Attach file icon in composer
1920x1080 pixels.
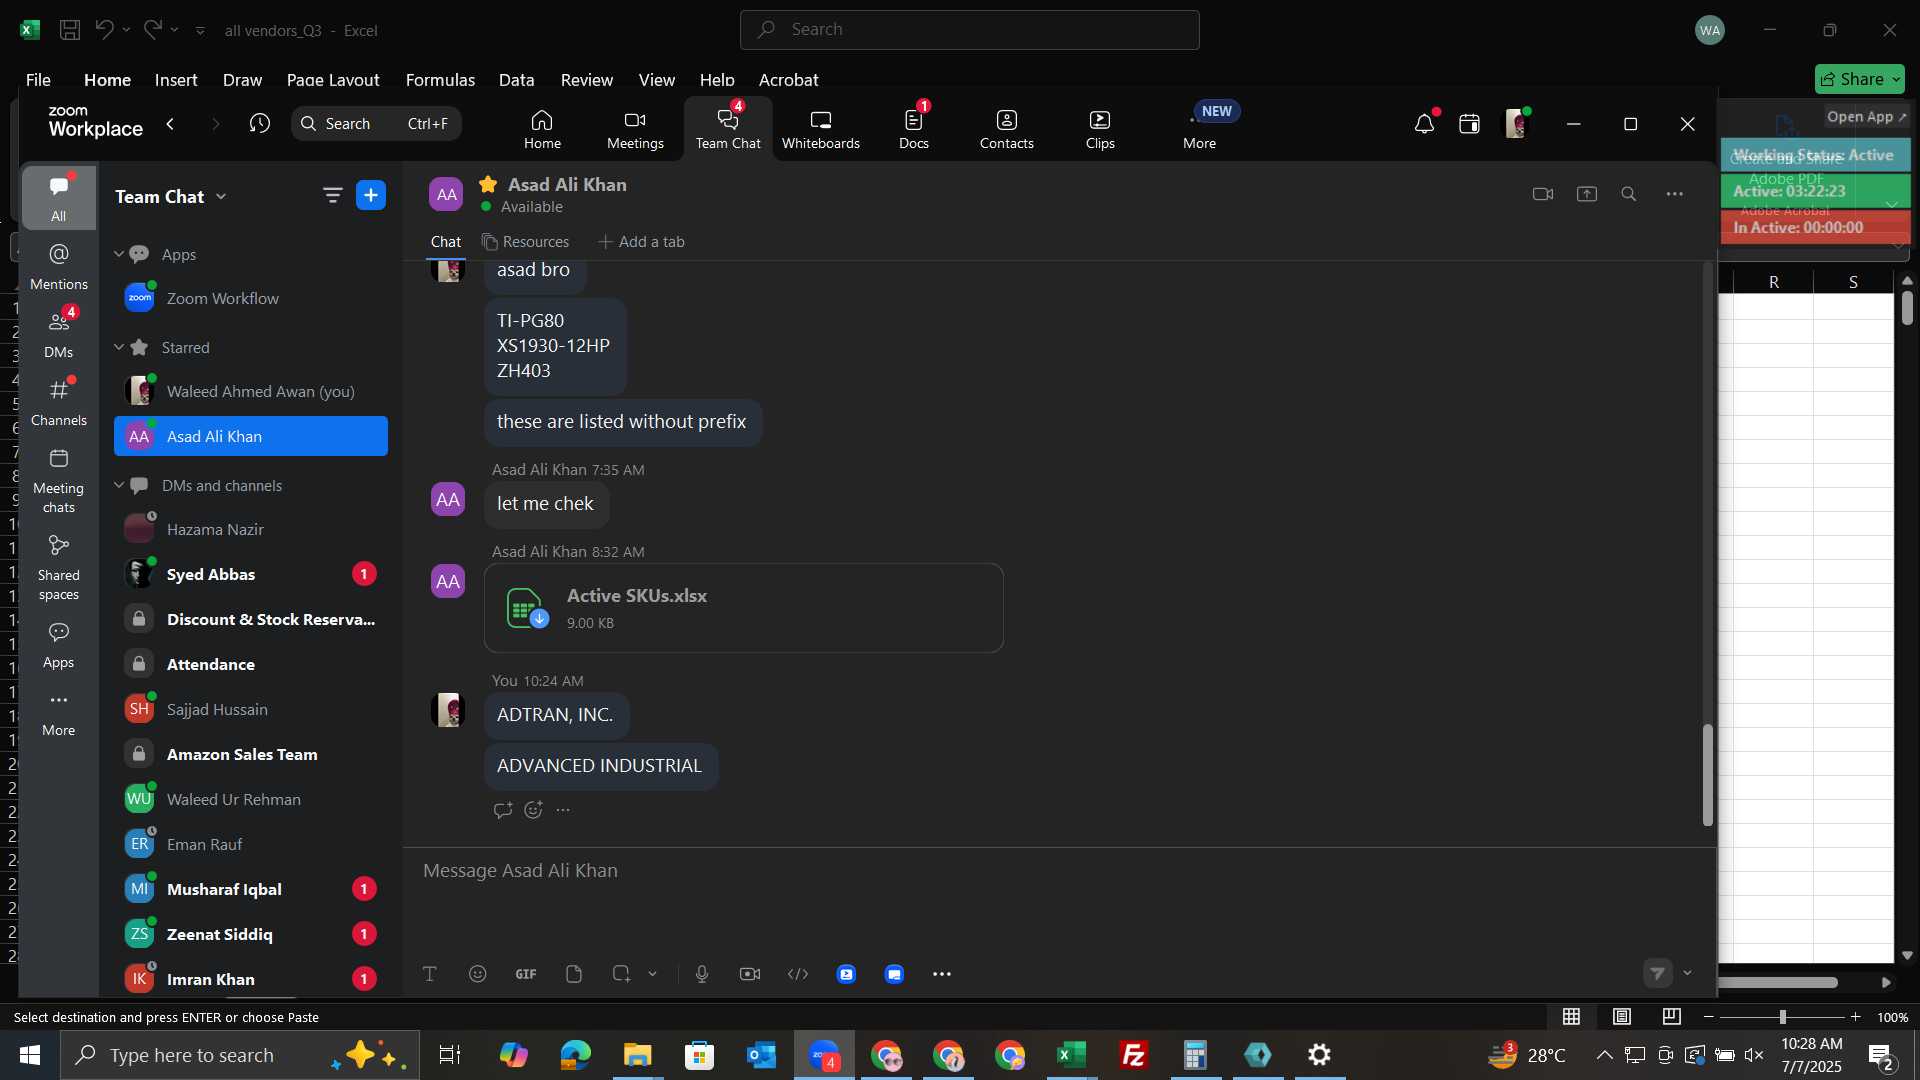tap(574, 974)
